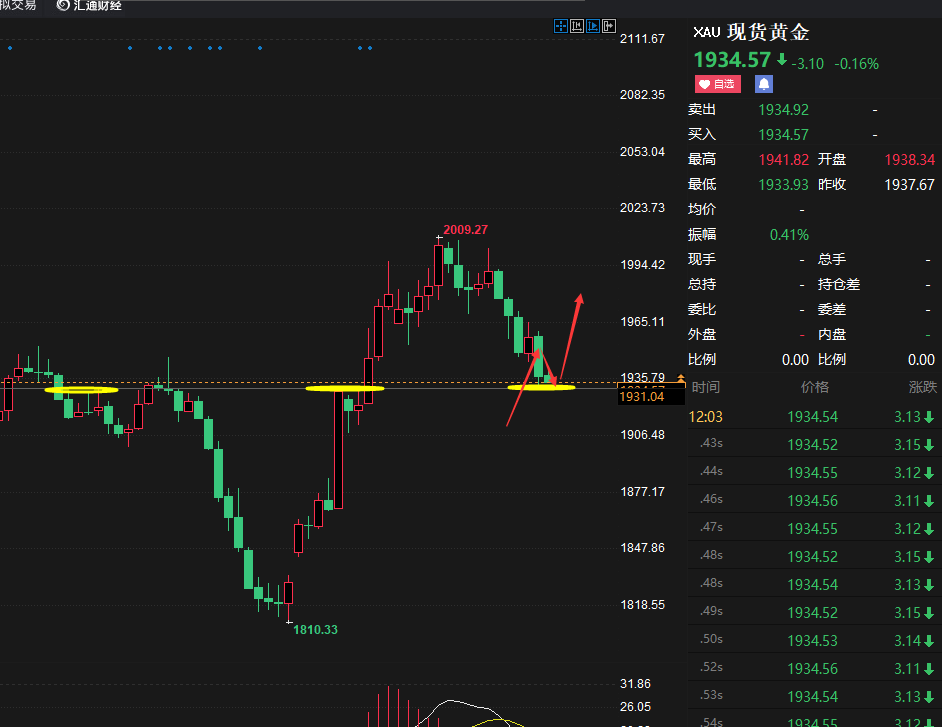Image resolution: width=942 pixels, height=727 pixels.
Task: Click the 31.86 indicator axis value
Action: pyautogui.click(x=635, y=684)
